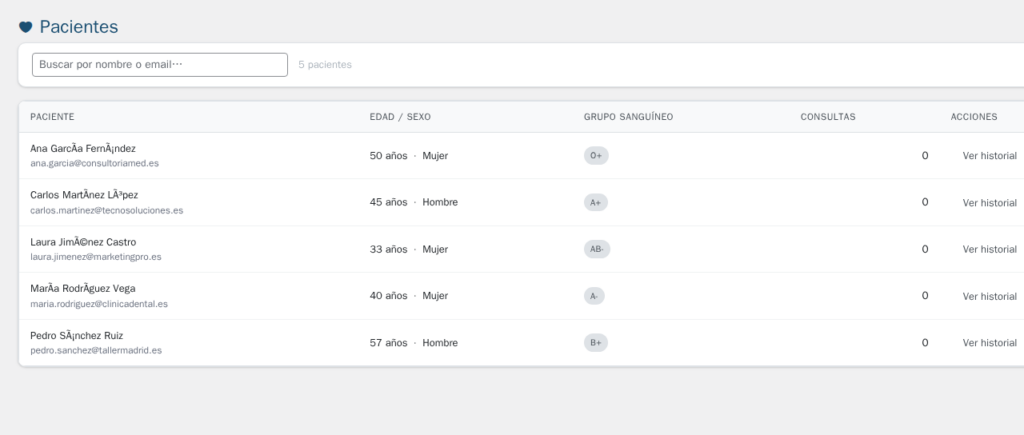The height and width of the screenshot is (435, 1024).
Task: Click the PACIENTE column header
Action: coord(52,117)
